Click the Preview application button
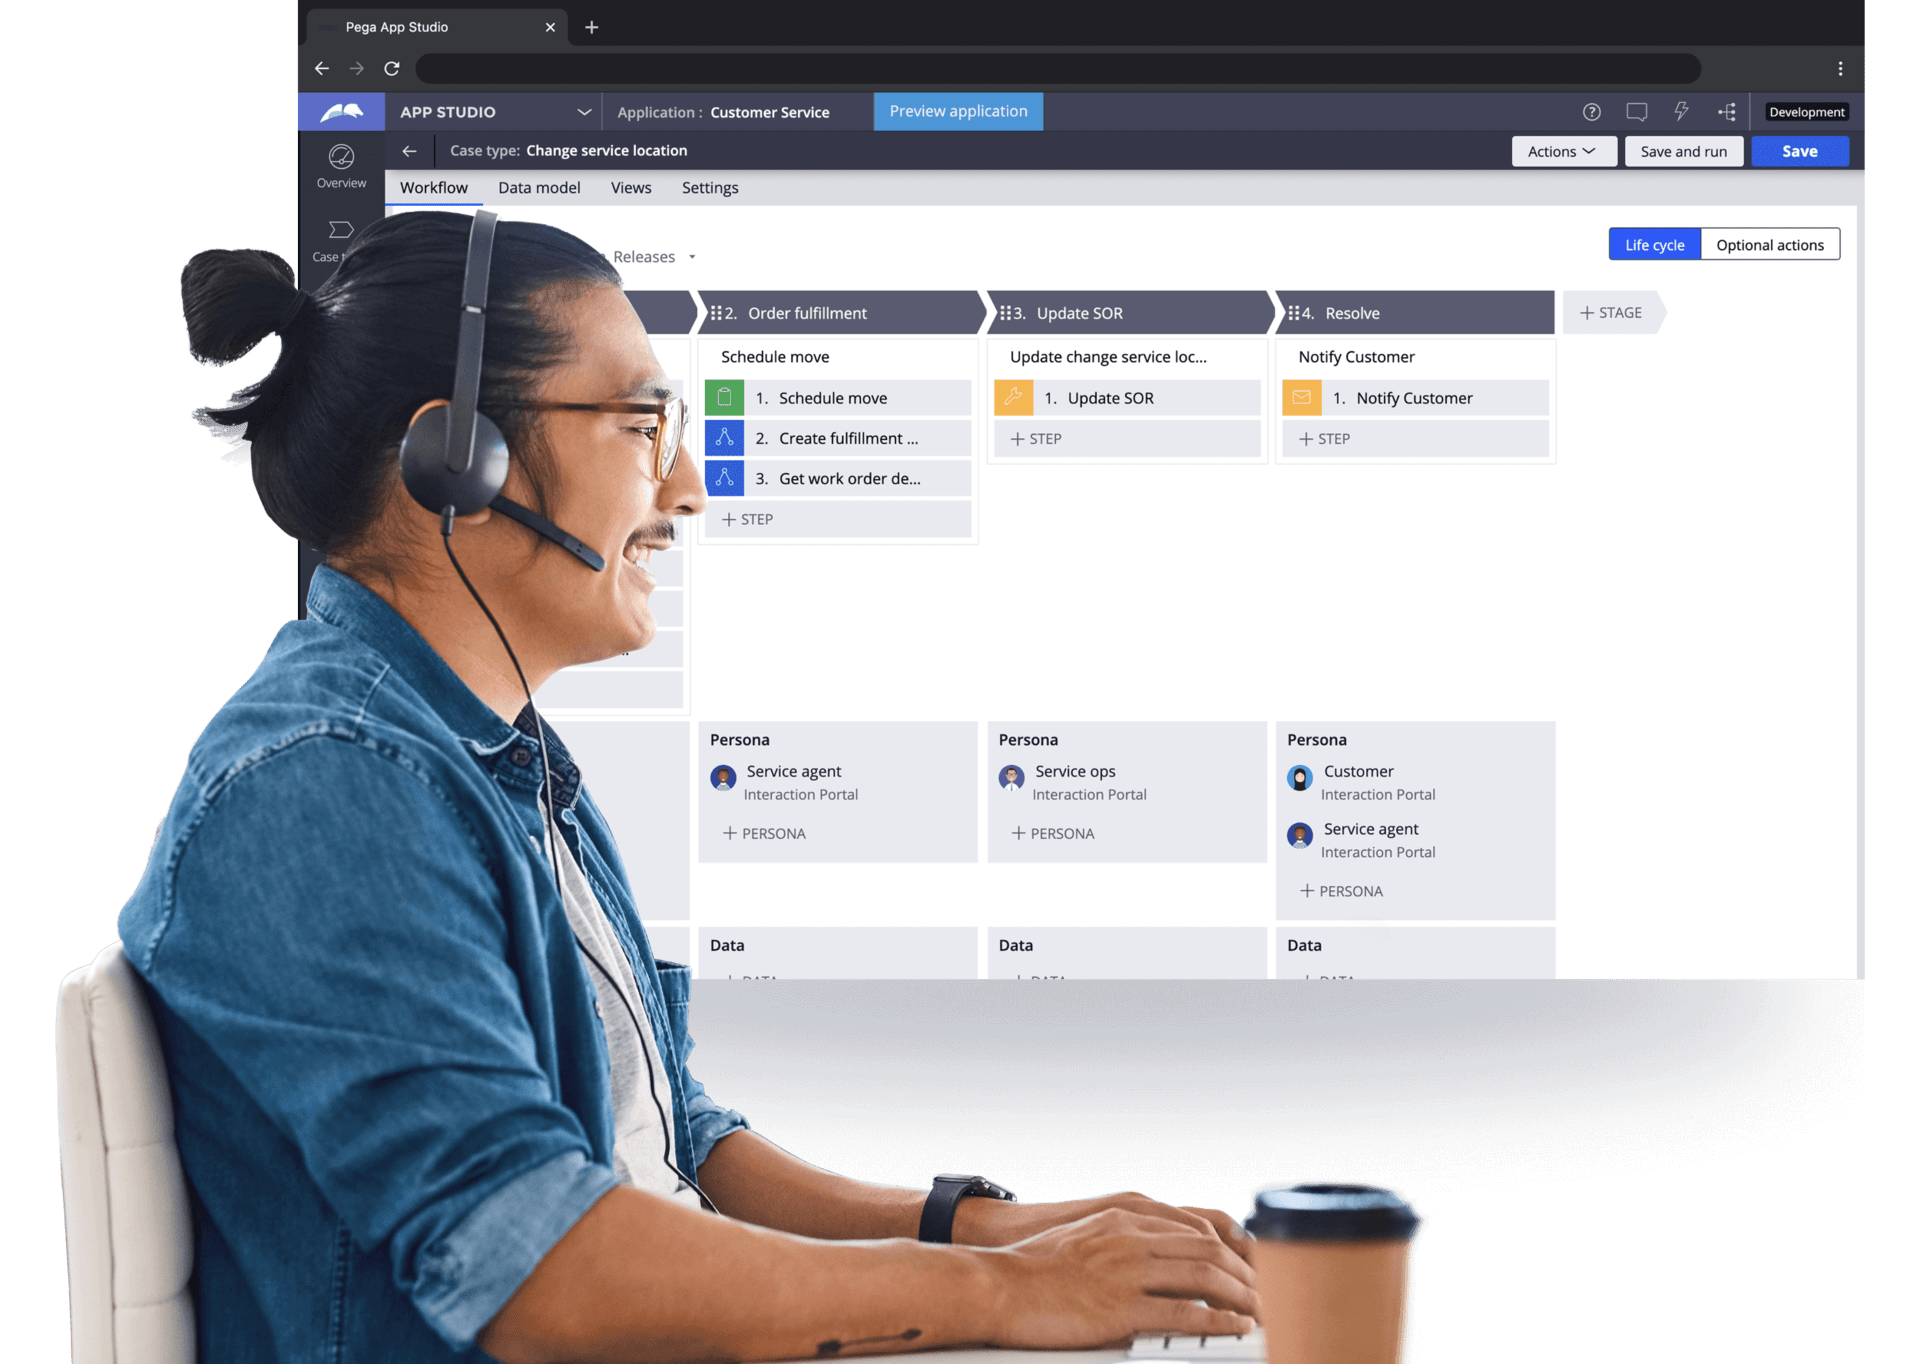This screenshot has width=1920, height=1364. click(958, 111)
